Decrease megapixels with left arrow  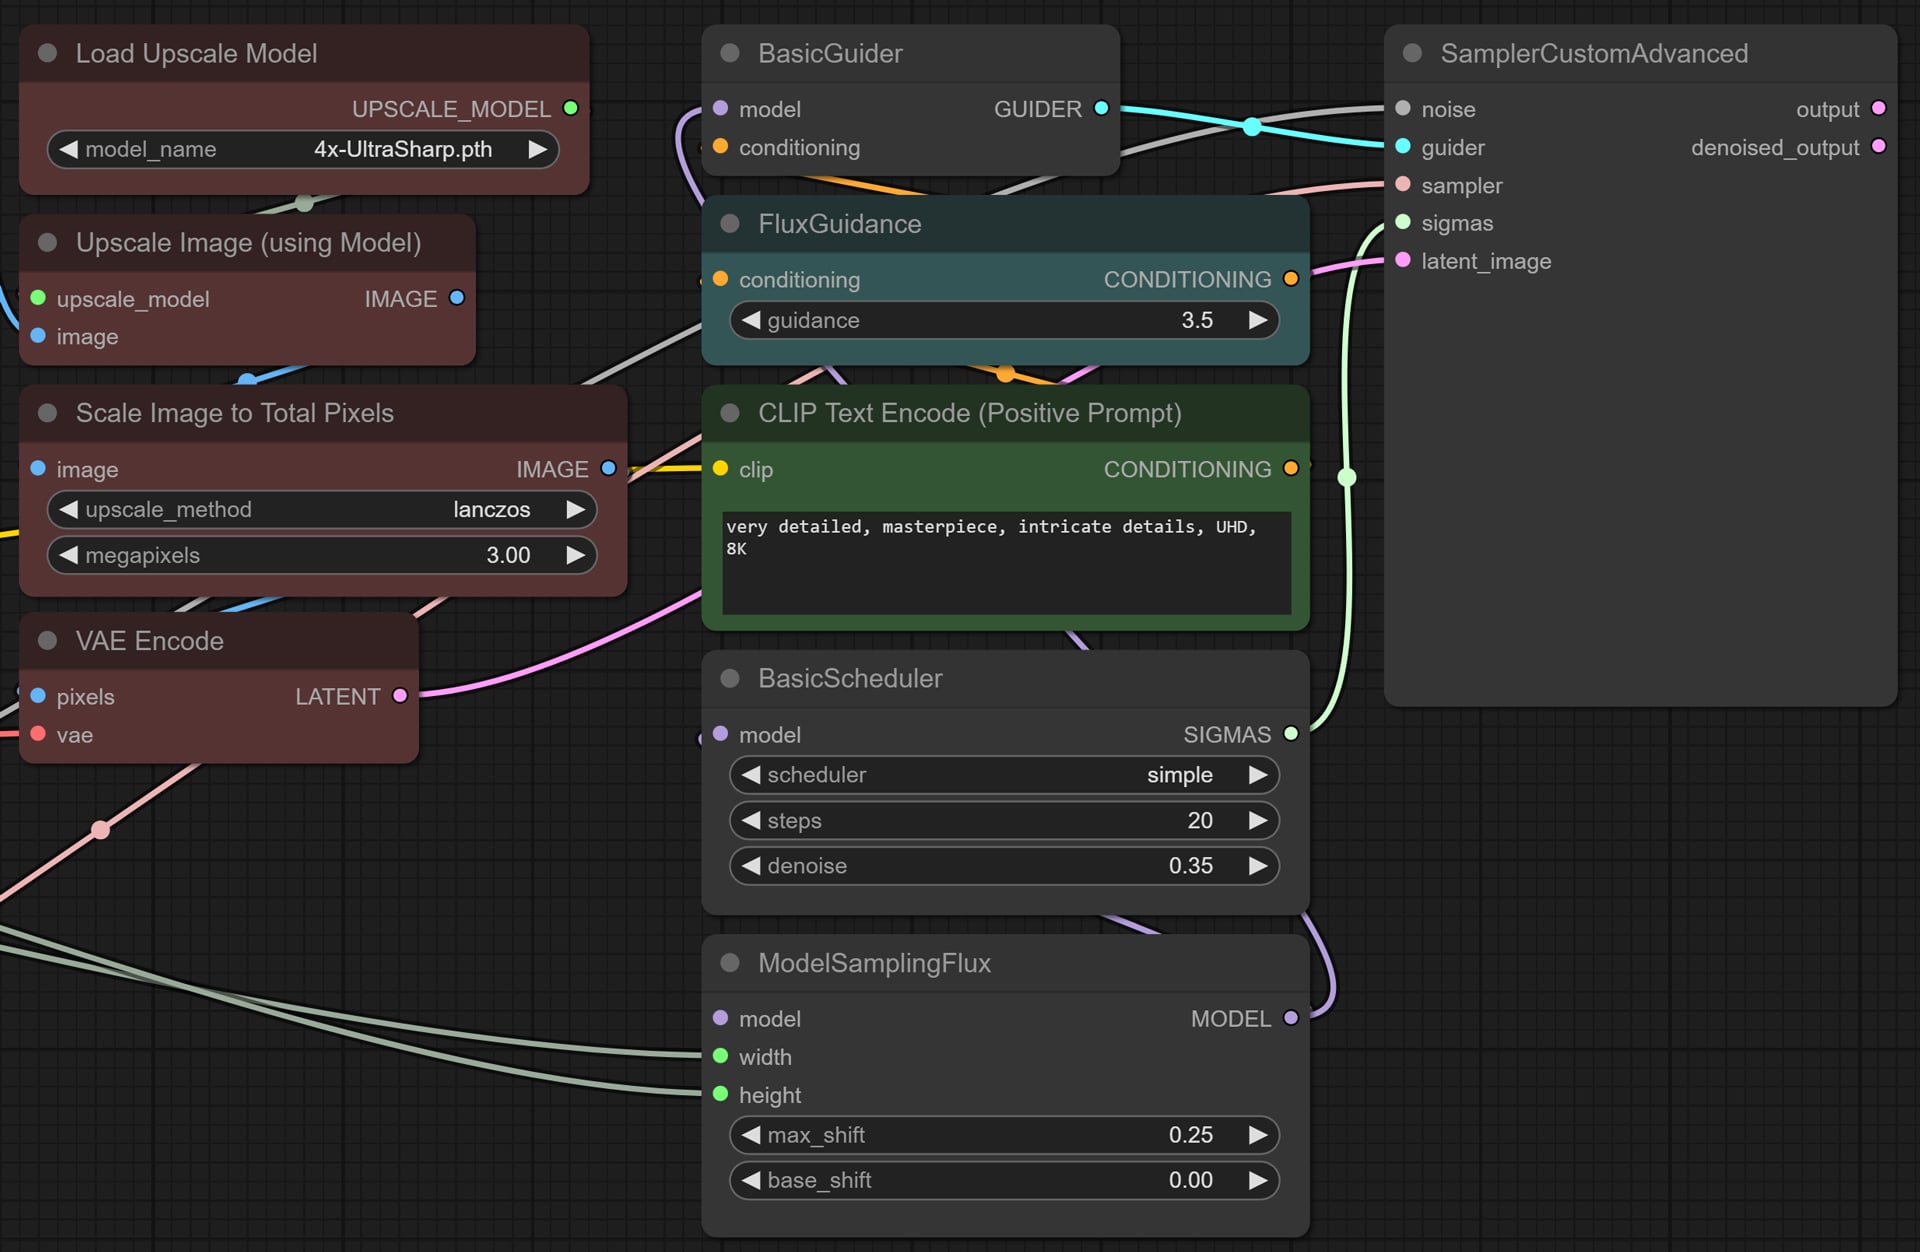coord(68,554)
